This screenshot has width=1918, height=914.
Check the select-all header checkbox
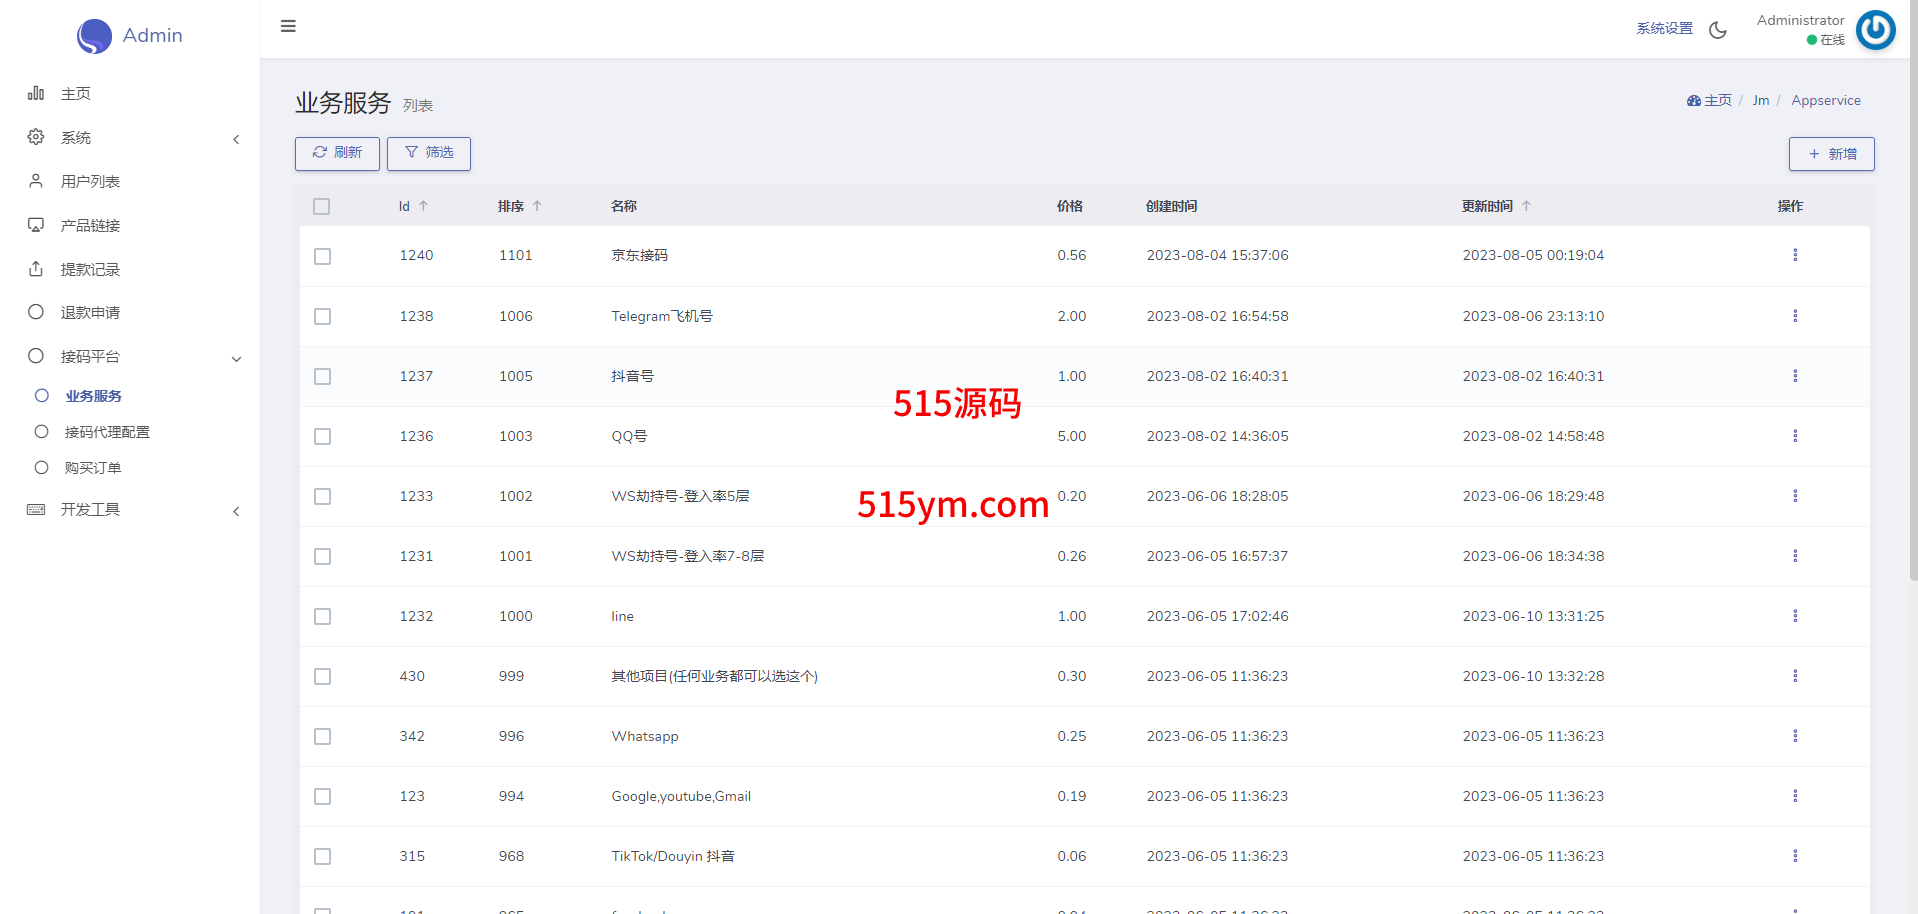point(321,207)
